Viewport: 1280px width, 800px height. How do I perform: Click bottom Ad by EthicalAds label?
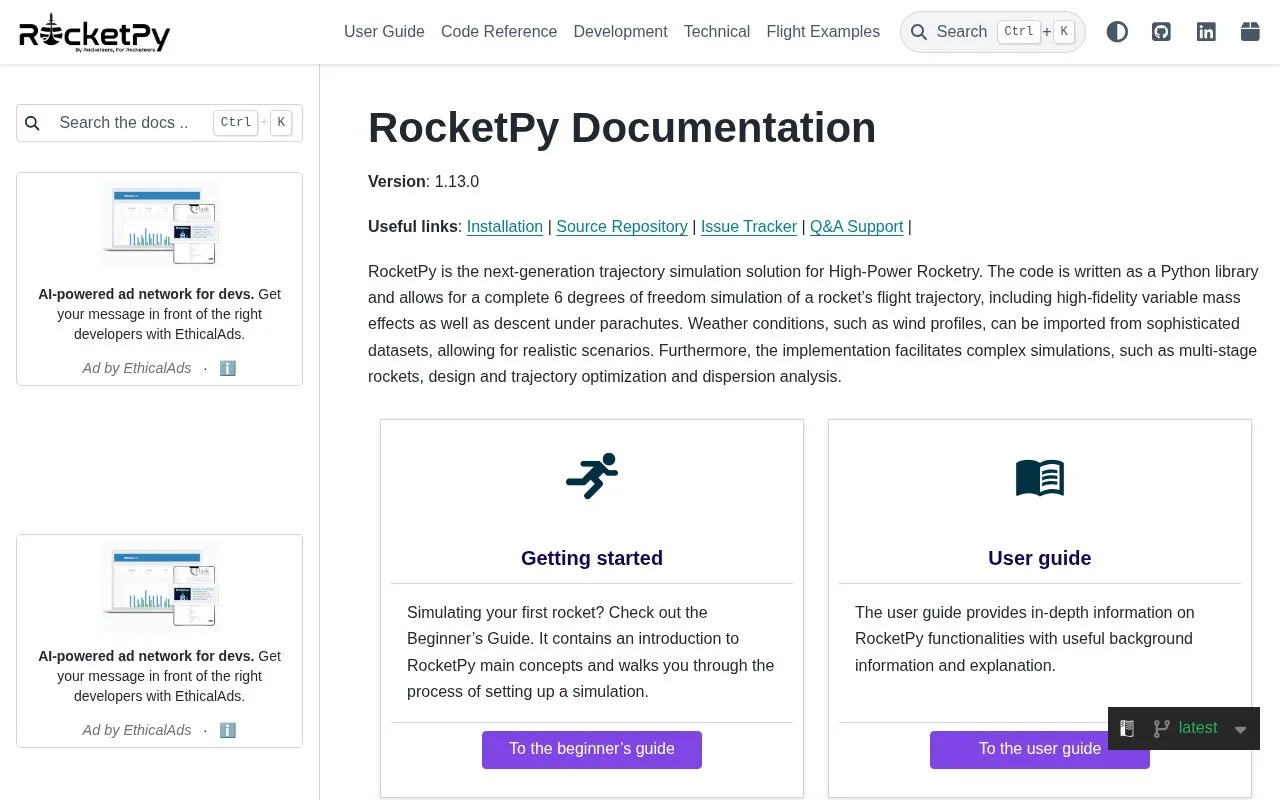tap(137, 730)
